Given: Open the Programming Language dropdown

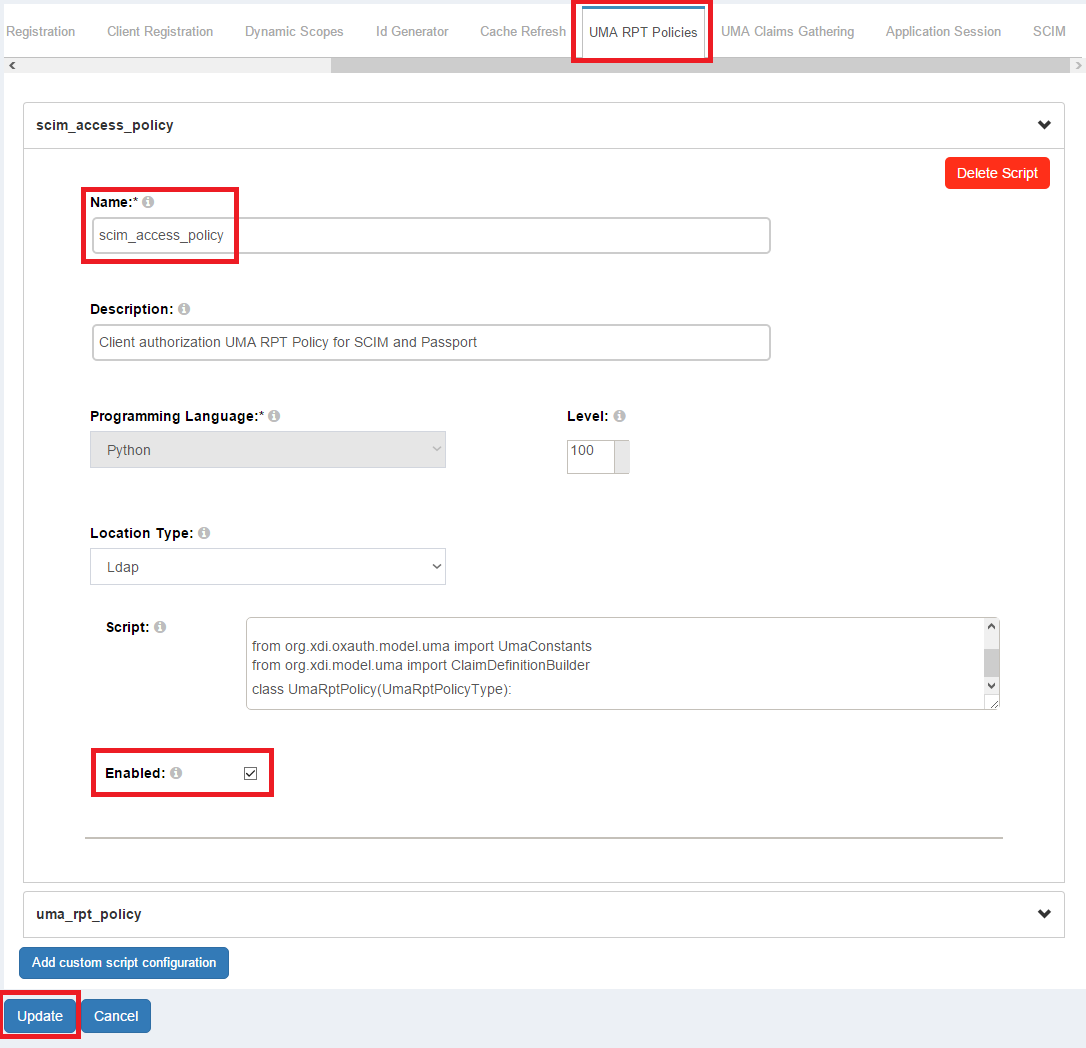Looking at the screenshot, I should pos(268,450).
